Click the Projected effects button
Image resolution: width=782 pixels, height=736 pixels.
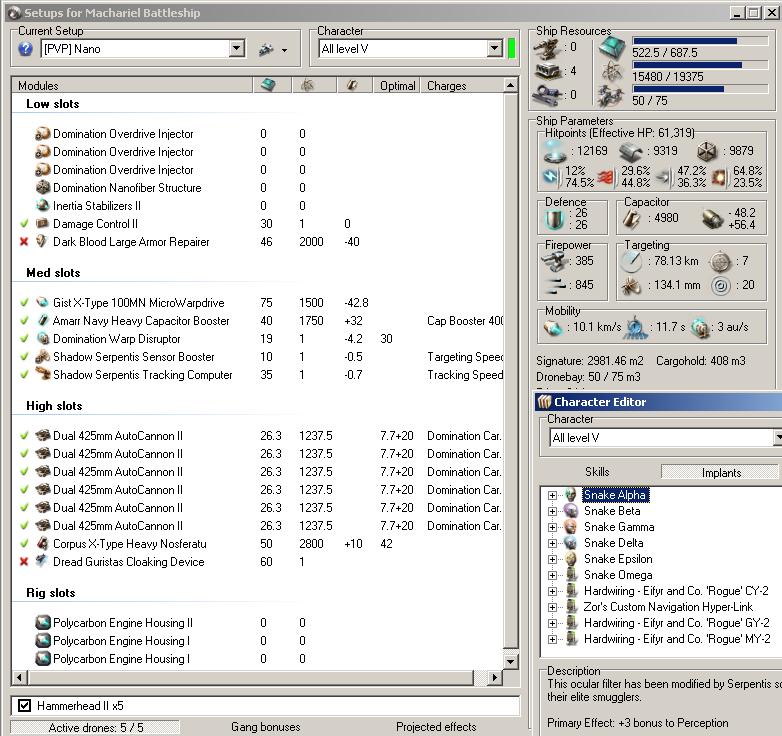pos(436,727)
